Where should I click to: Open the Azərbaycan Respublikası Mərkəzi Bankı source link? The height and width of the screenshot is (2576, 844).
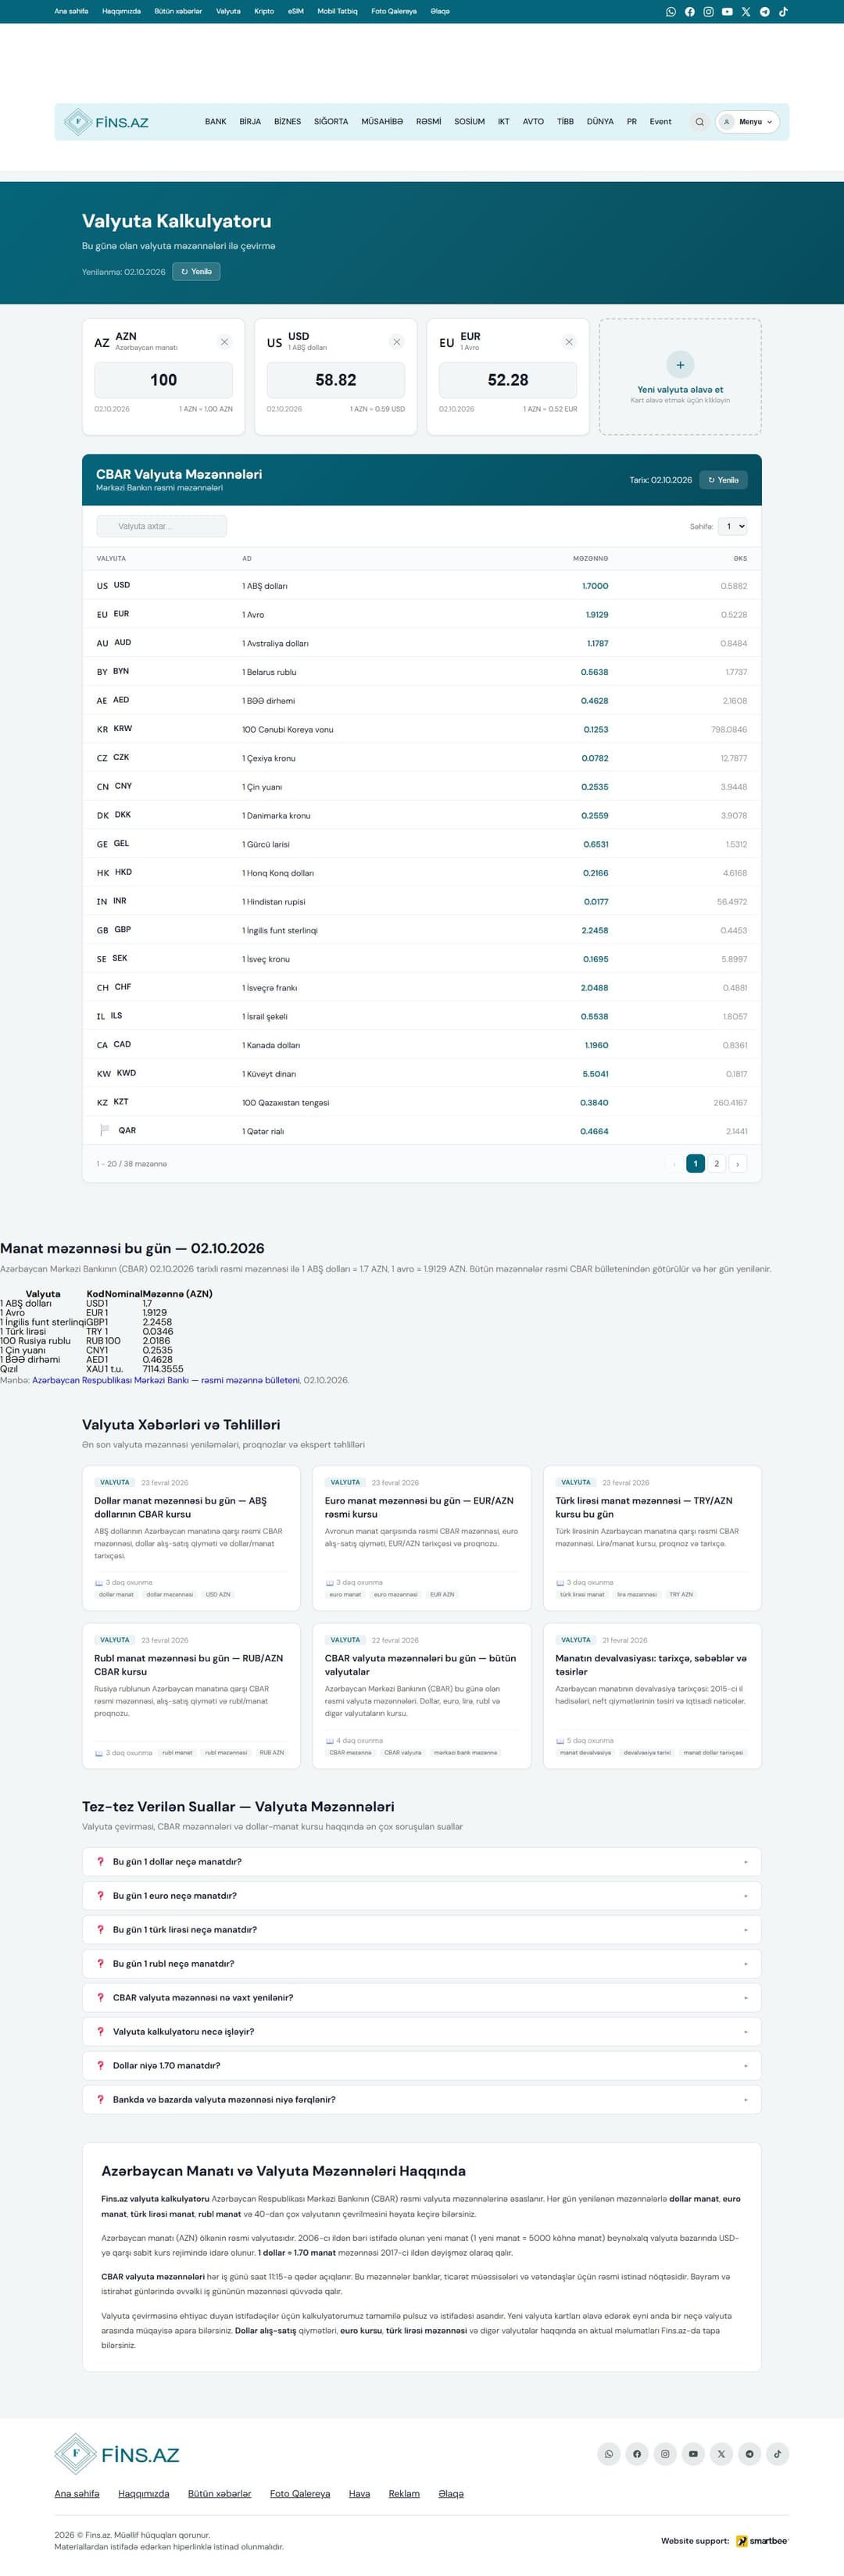[166, 1380]
